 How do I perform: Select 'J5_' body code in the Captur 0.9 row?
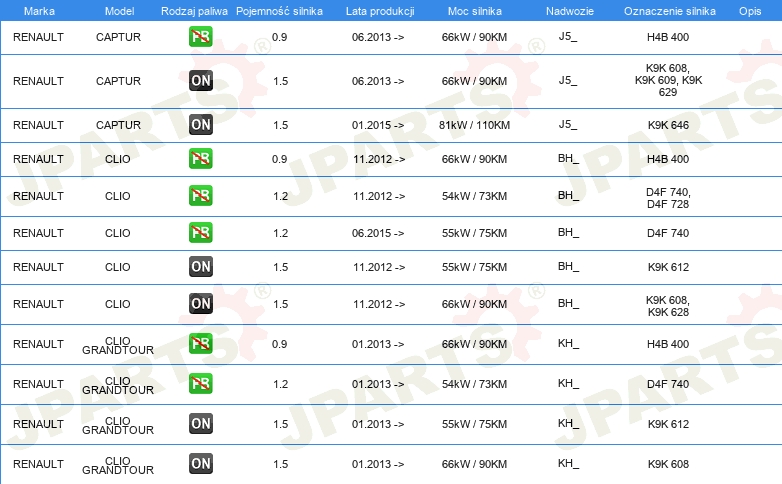pos(568,36)
